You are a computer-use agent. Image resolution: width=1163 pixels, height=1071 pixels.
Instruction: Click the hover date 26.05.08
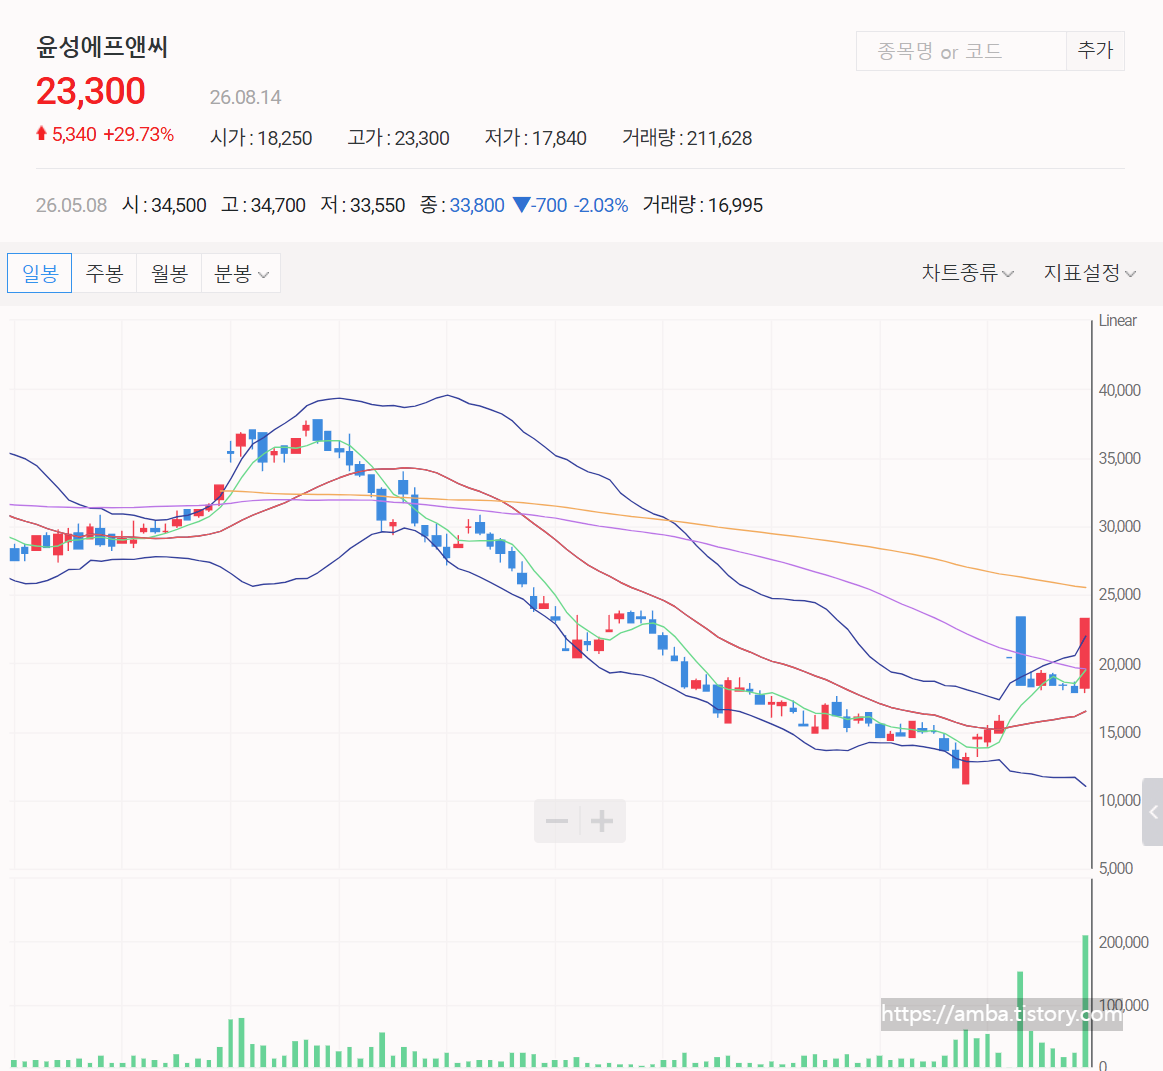(71, 205)
